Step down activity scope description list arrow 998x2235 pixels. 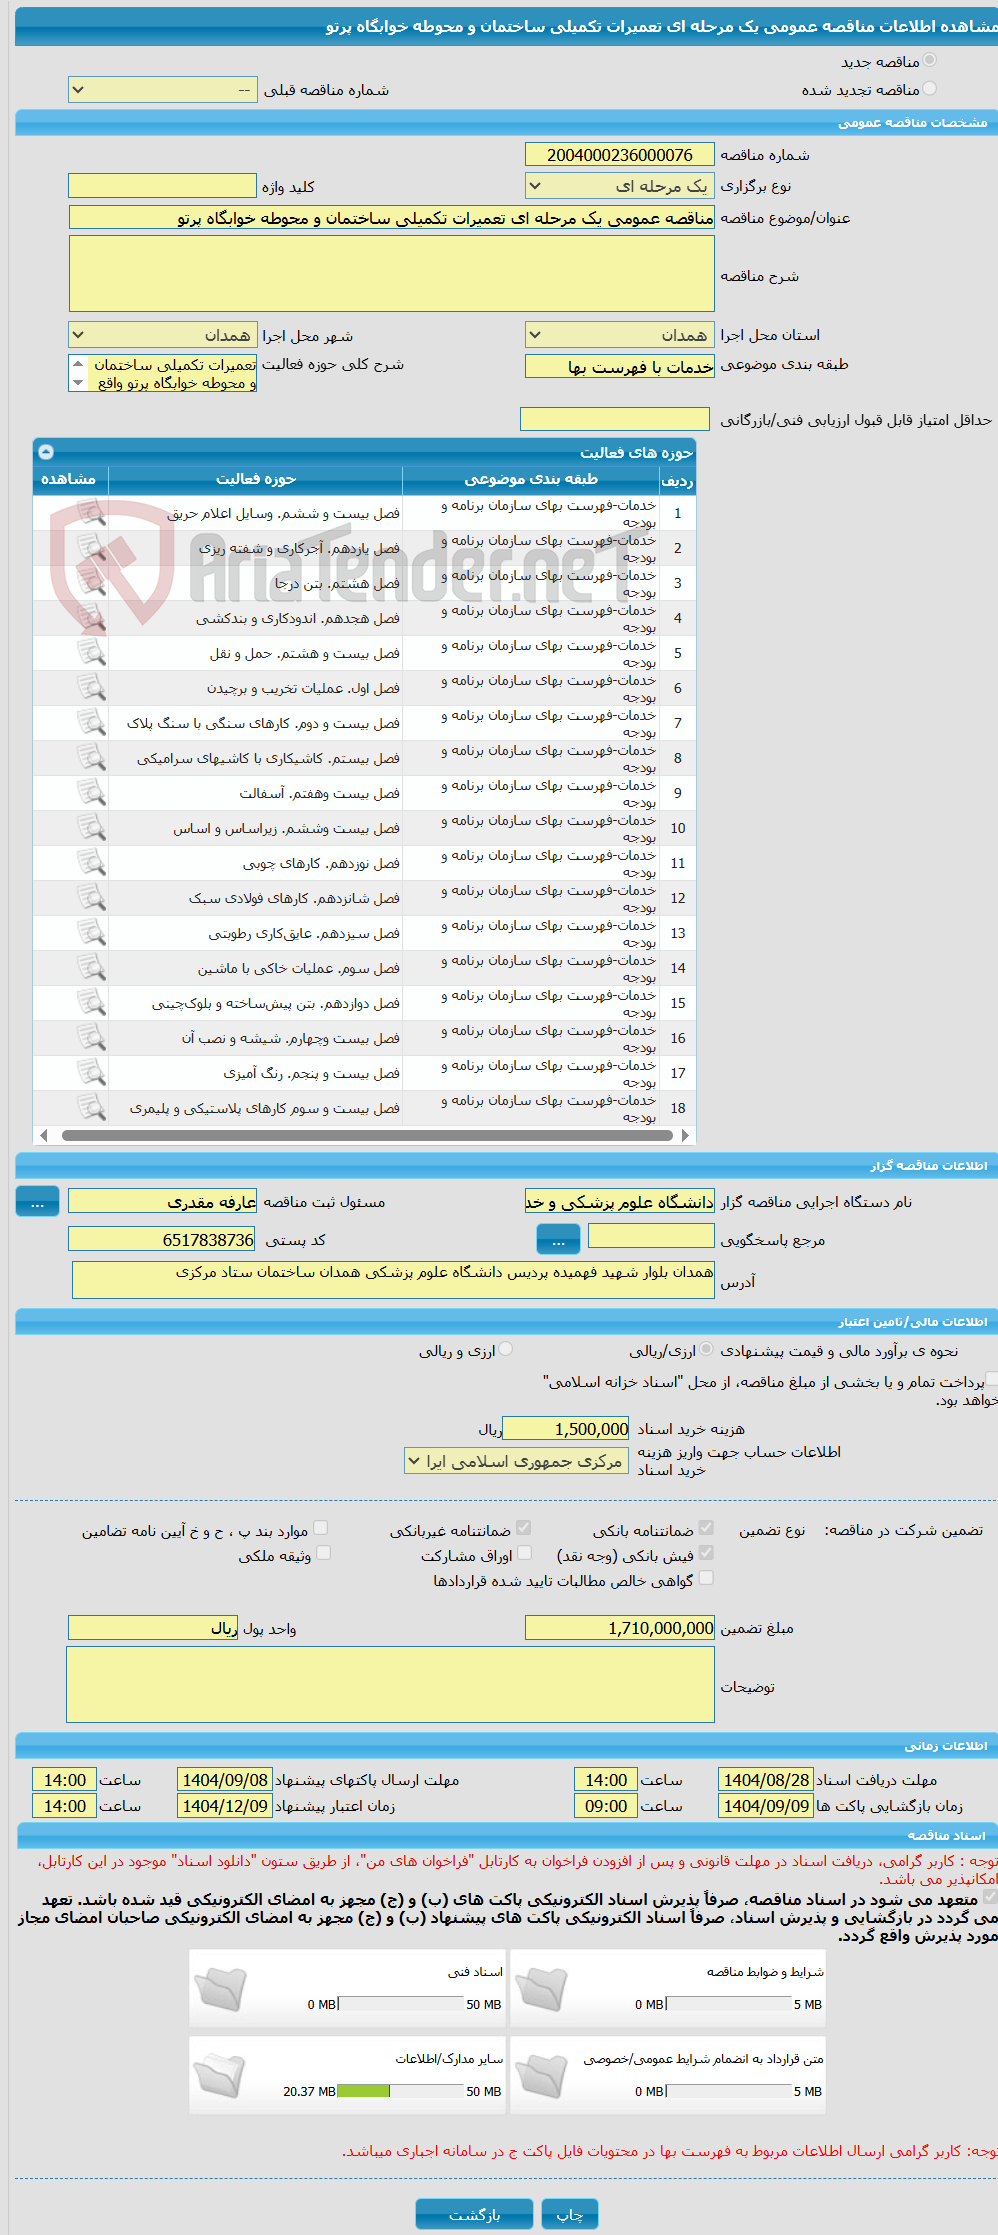coord(78,383)
